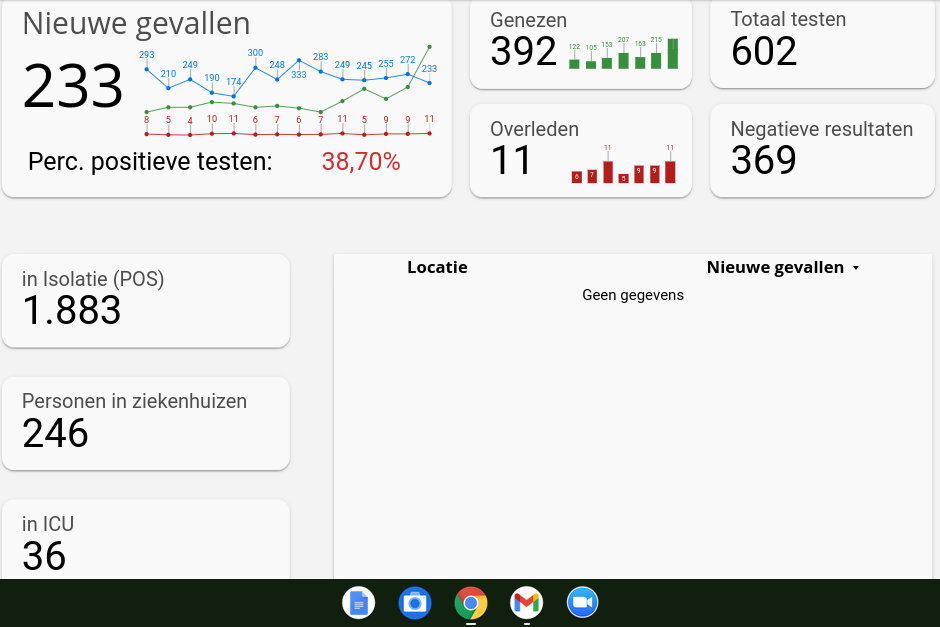This screenshot has width=940, height=627.
Task: Click the sort arrow beside Nieuwe gevallen column
Action: pyautogui.click(x=855, y=268)
